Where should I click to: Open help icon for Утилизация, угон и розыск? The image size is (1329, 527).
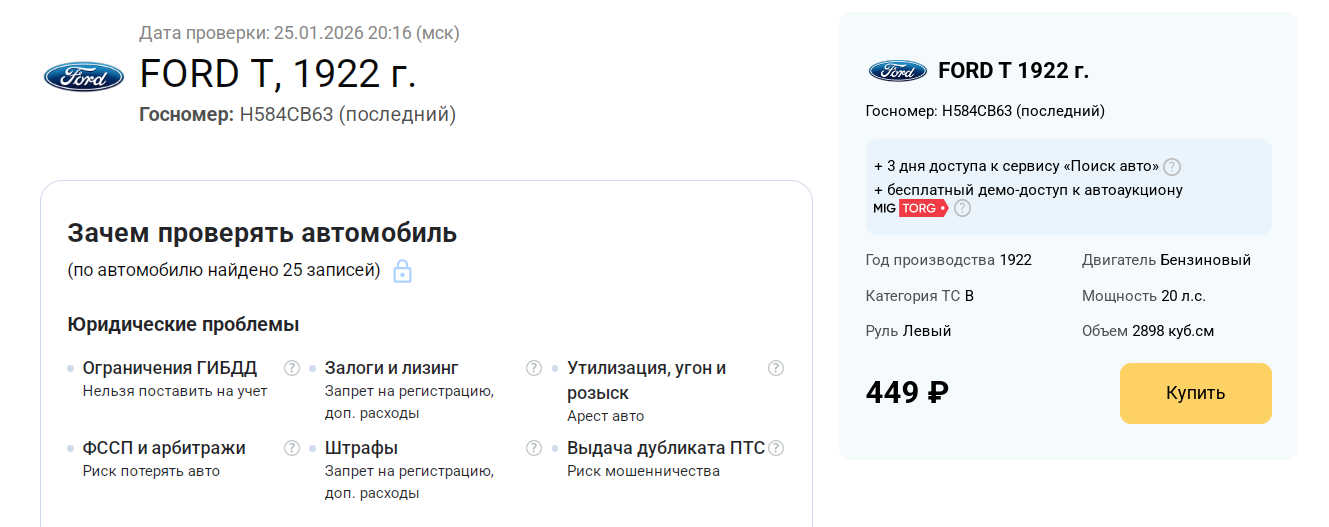[776, 368]
